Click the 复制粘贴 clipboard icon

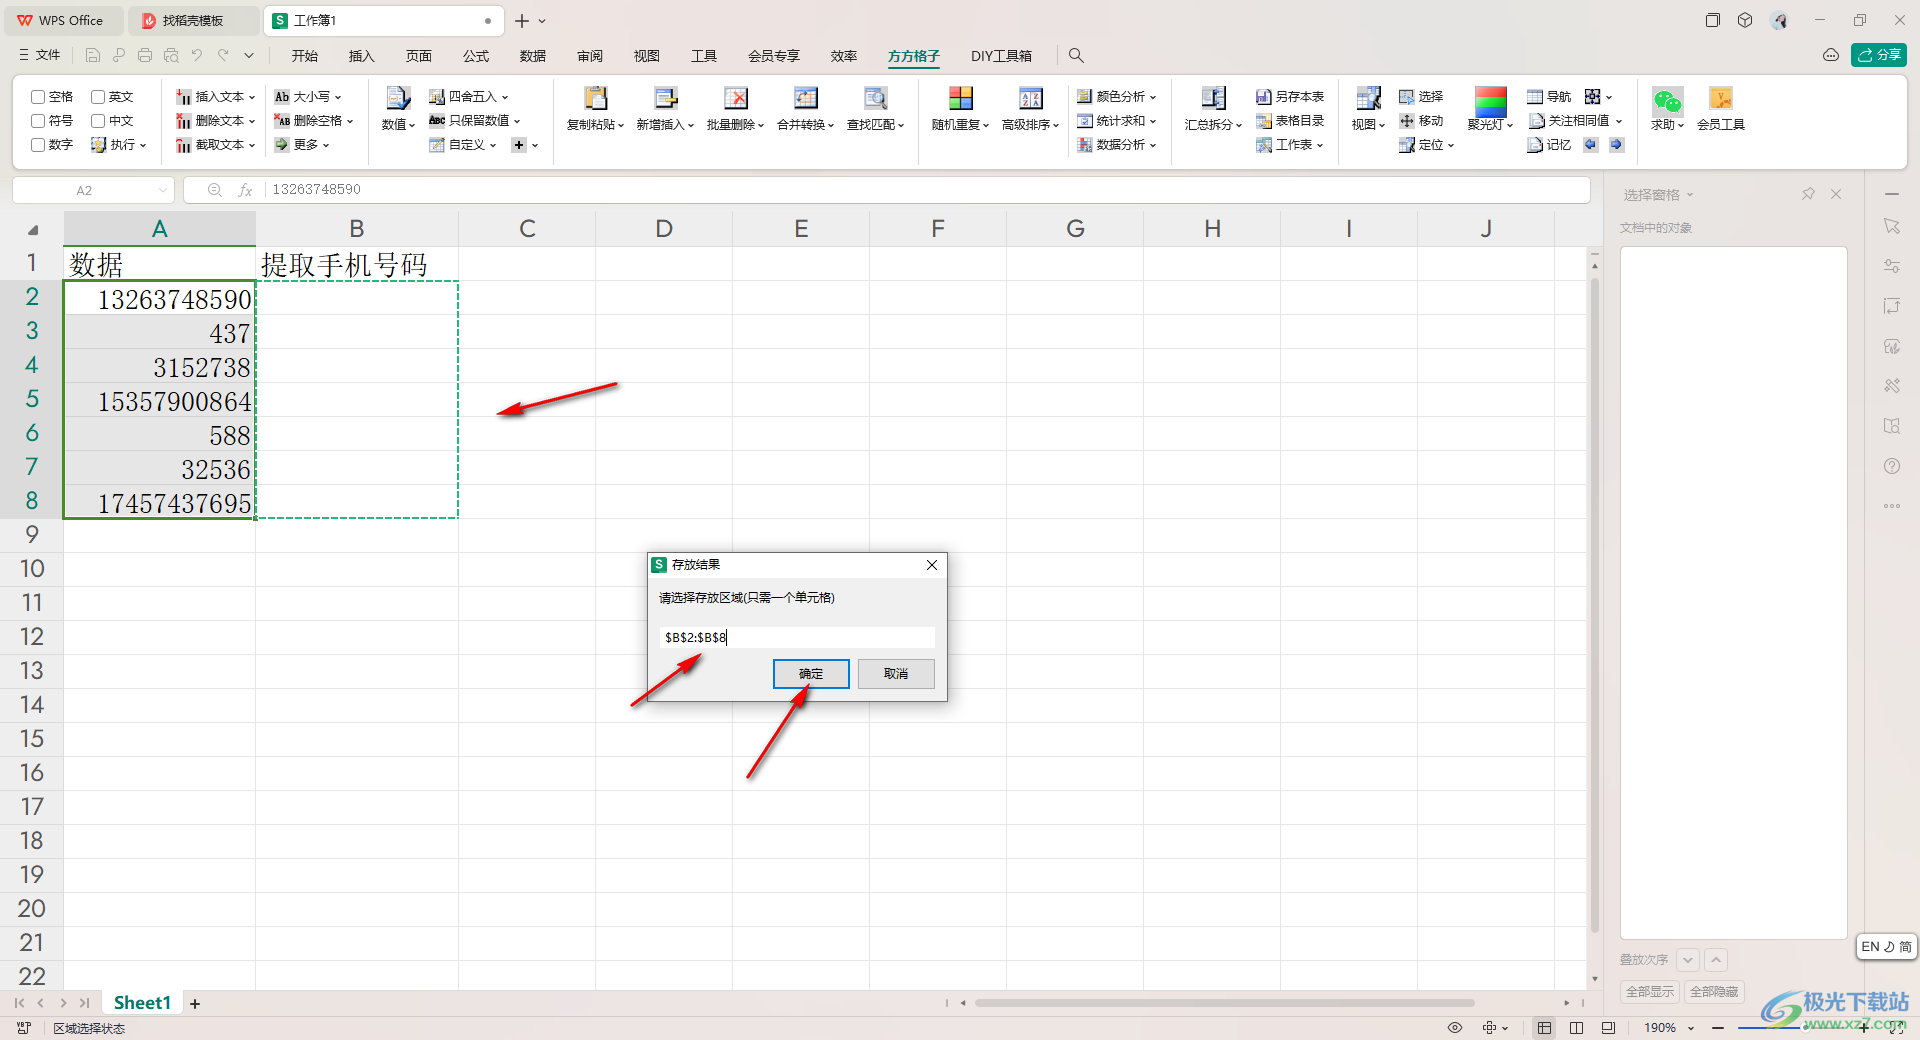pos(596,98)
